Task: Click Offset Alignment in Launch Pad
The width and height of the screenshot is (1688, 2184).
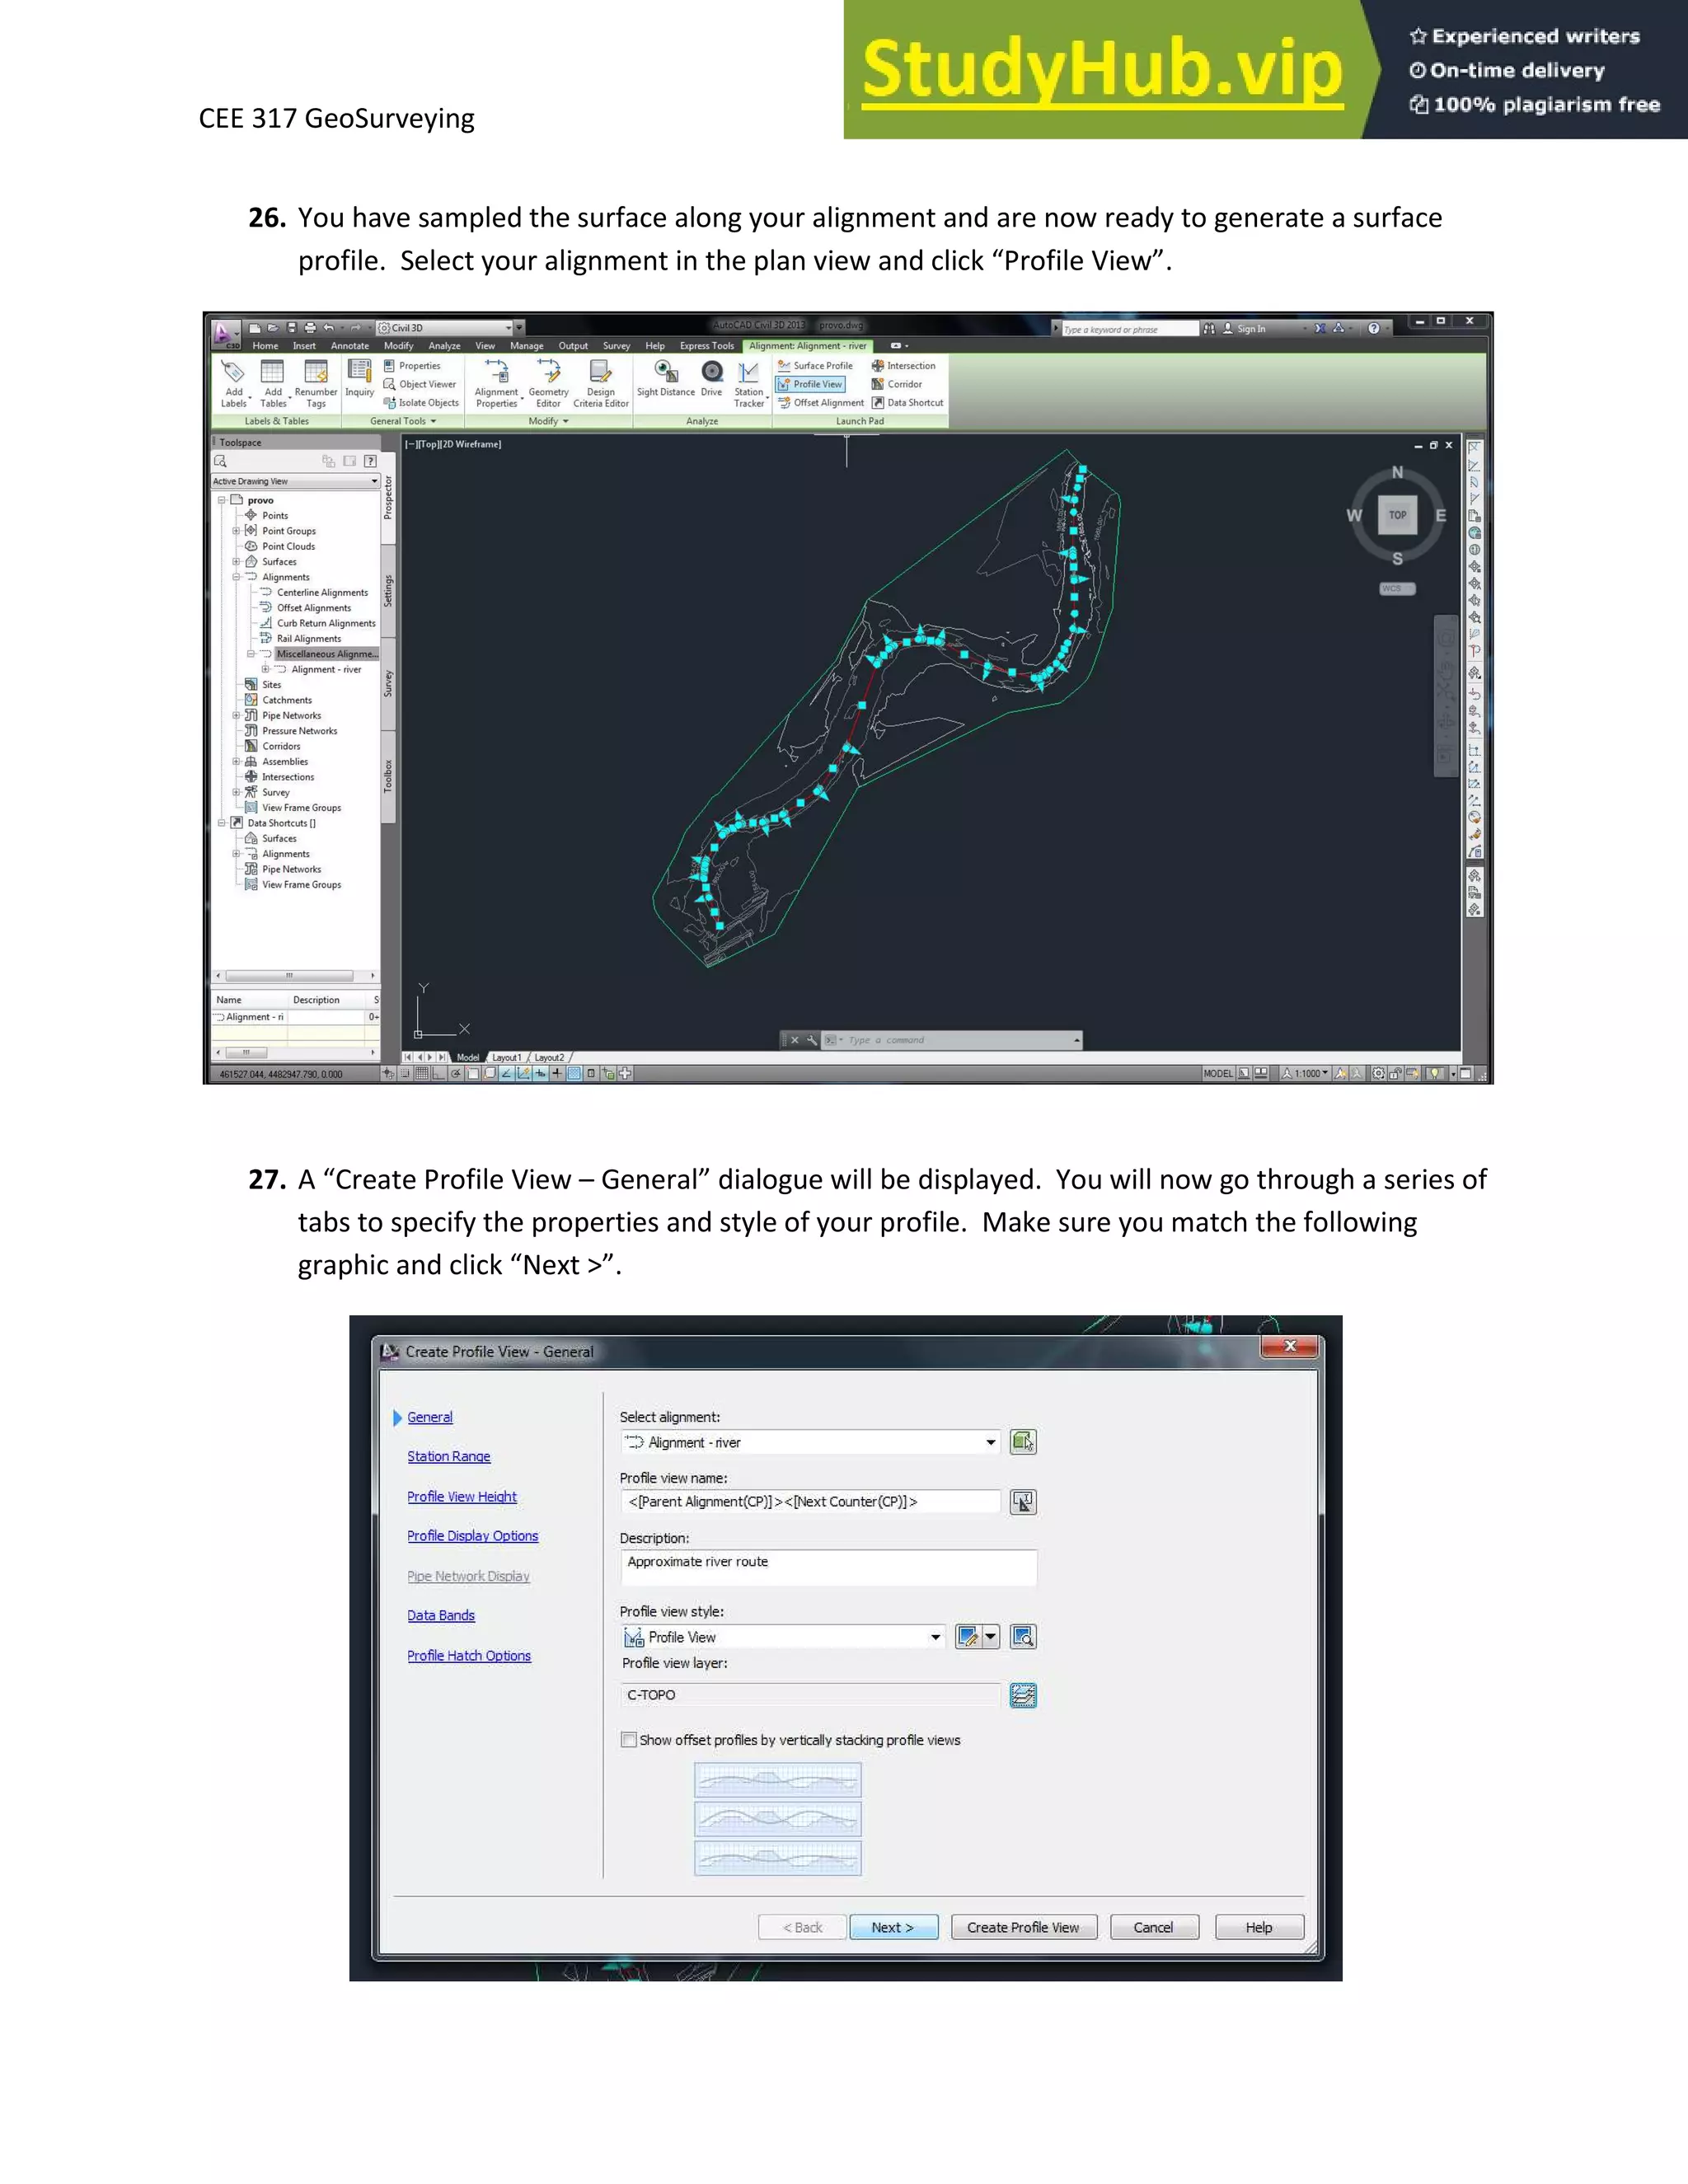Action: pos(821,403)
